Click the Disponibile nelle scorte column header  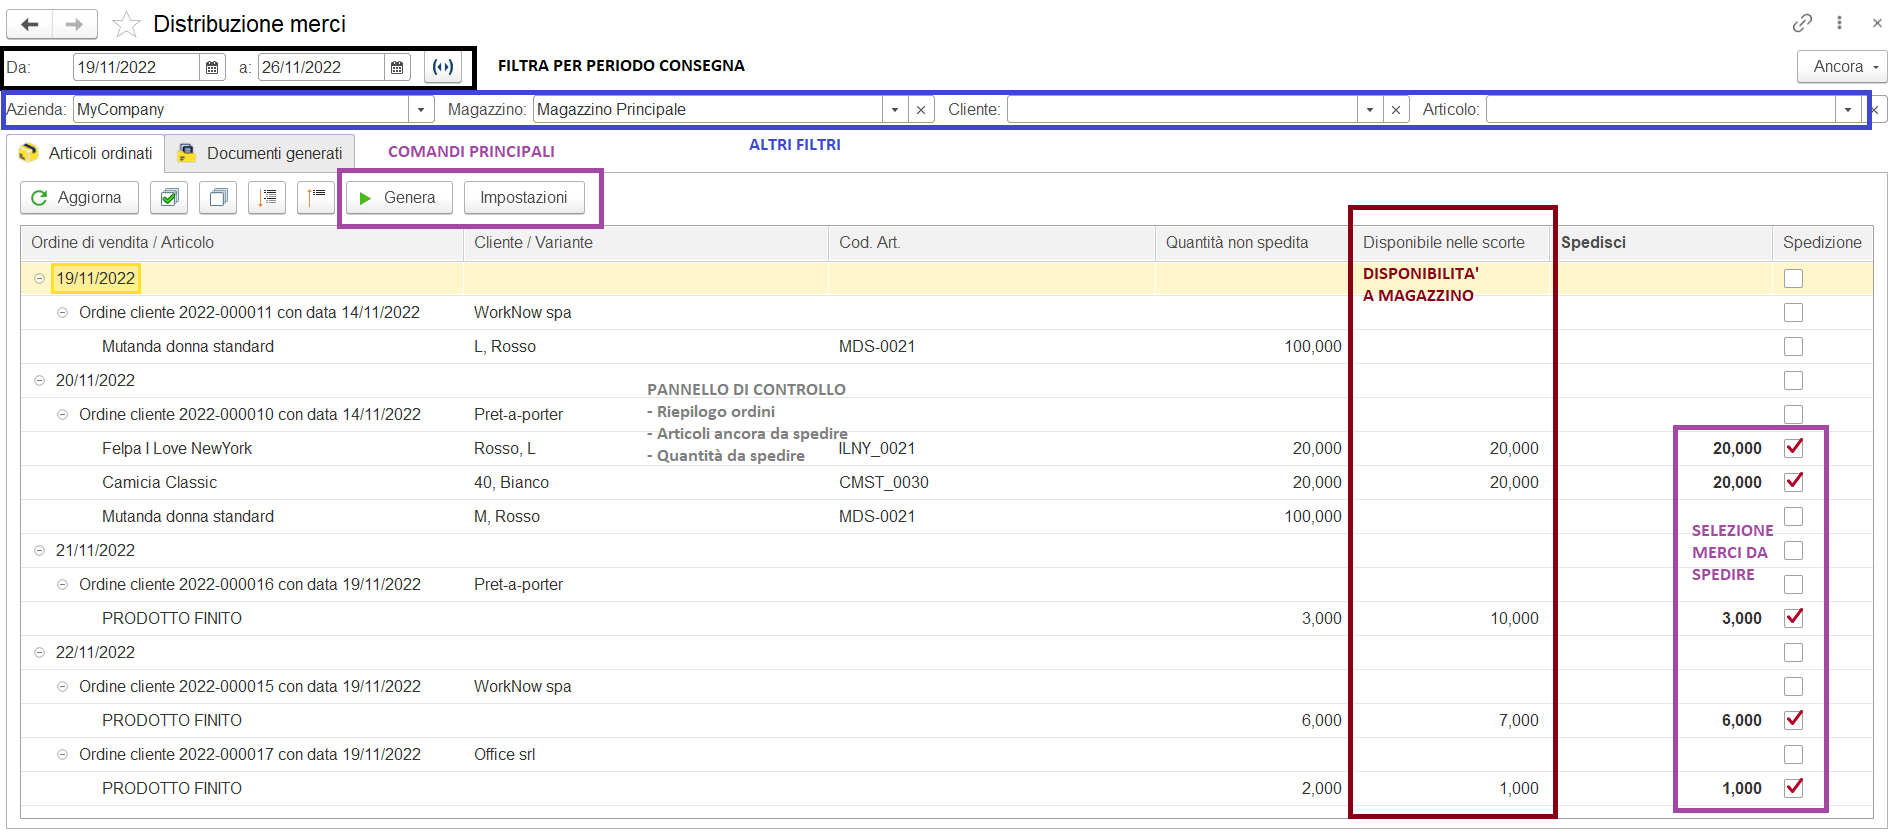(1451, 243)
